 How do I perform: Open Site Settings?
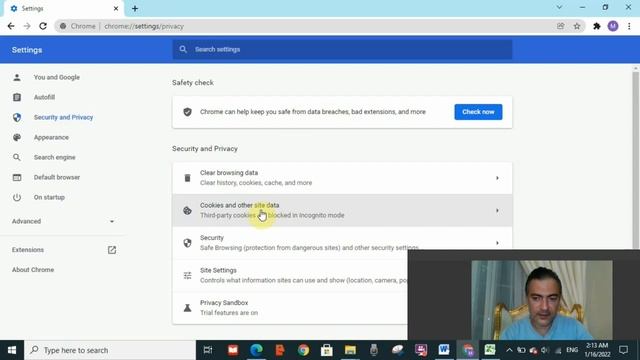point(290,276)
